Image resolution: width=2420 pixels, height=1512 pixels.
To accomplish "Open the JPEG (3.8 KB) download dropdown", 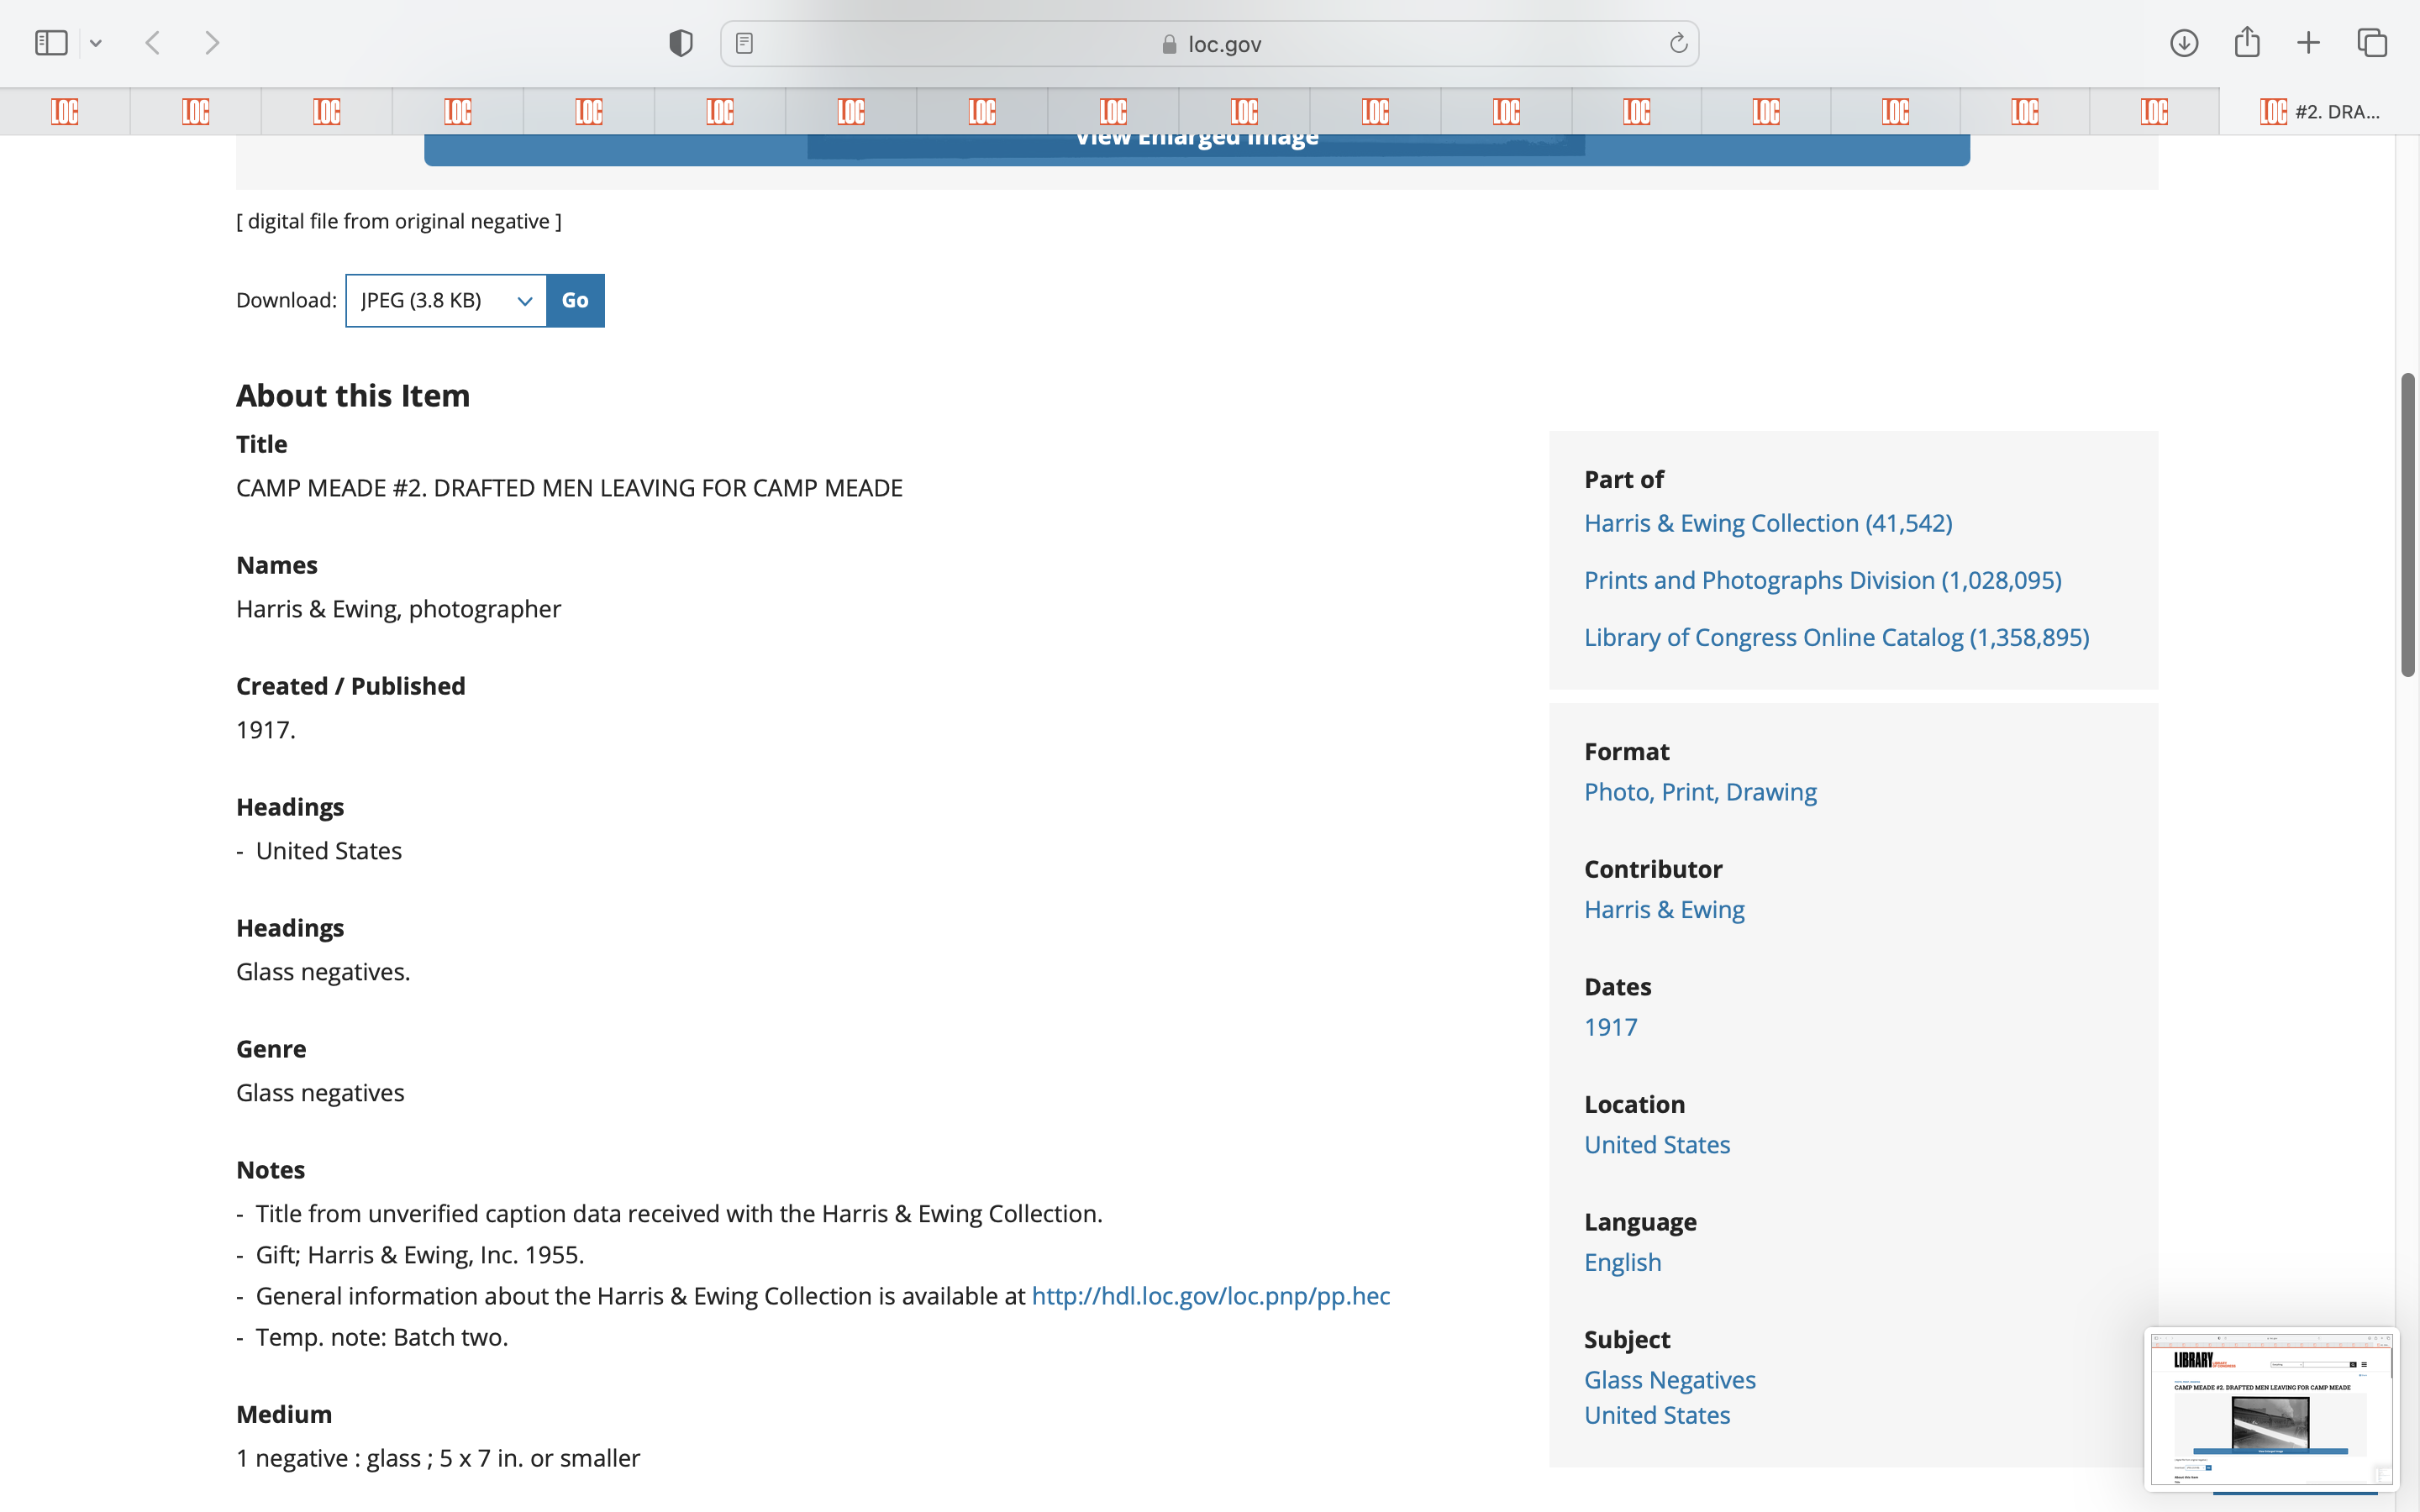I will coord(445,300).
